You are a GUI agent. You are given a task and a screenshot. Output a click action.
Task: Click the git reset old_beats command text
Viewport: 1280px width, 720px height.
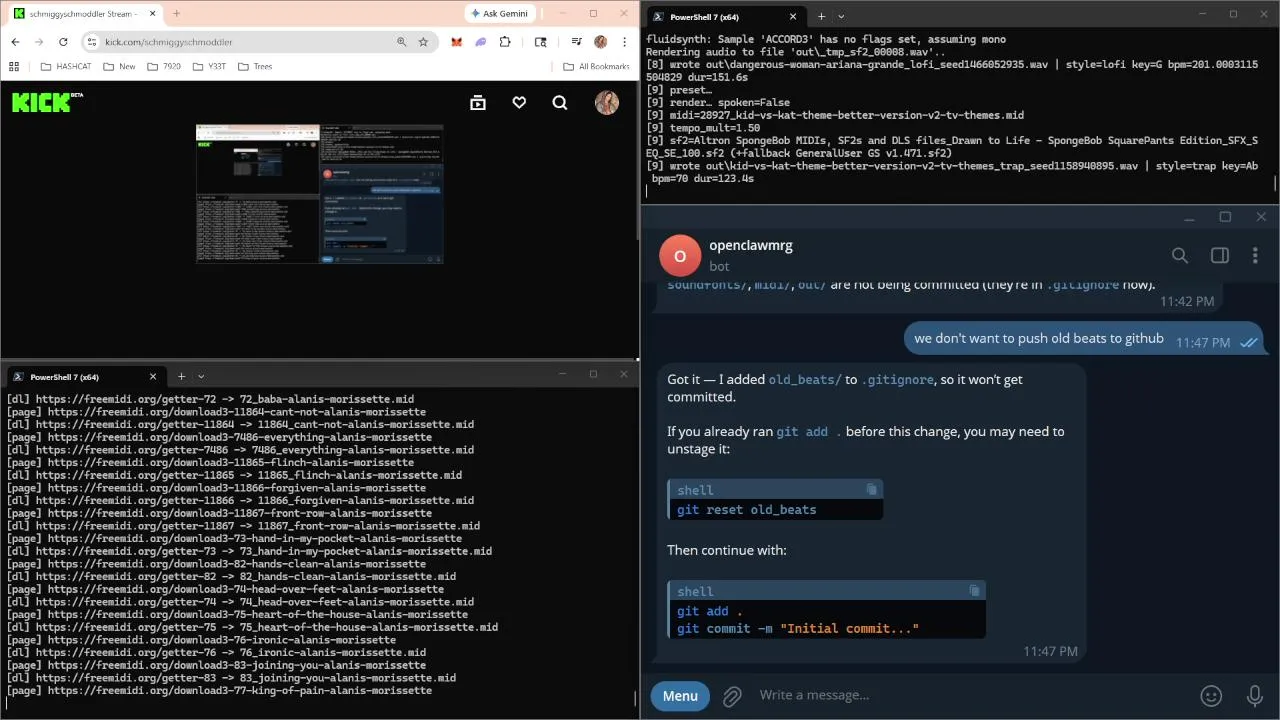tap(746, 509)
